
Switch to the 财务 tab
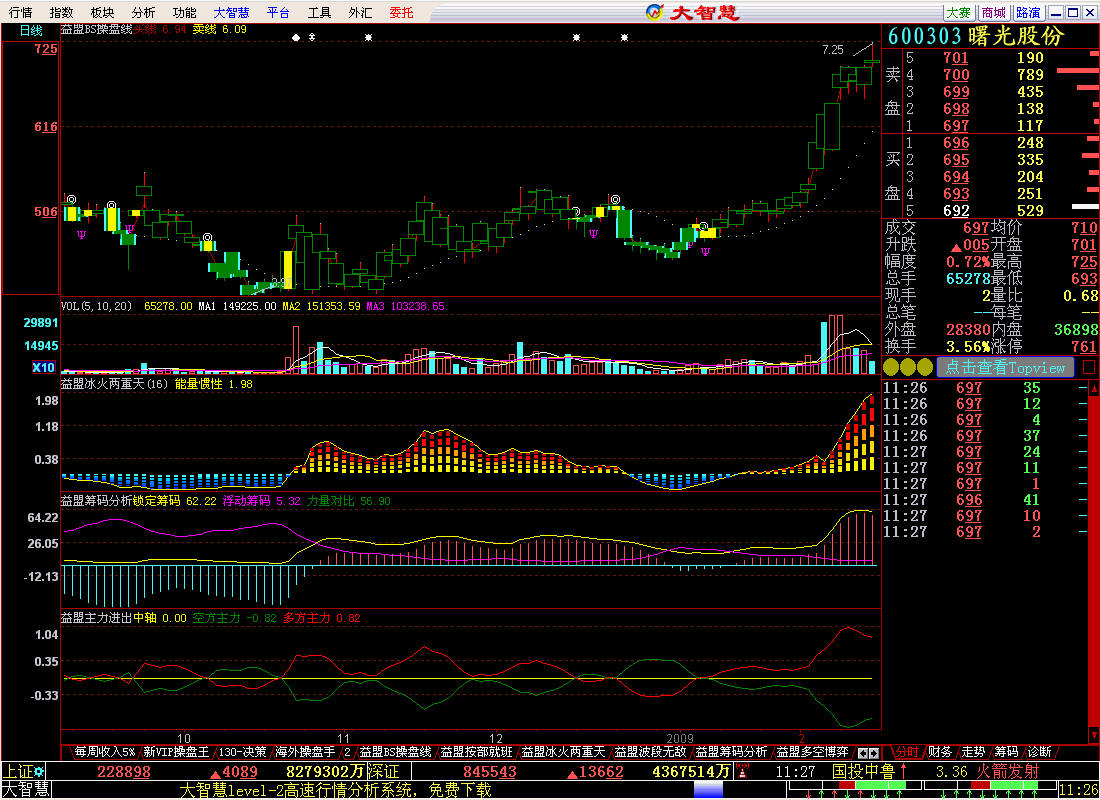939,752
